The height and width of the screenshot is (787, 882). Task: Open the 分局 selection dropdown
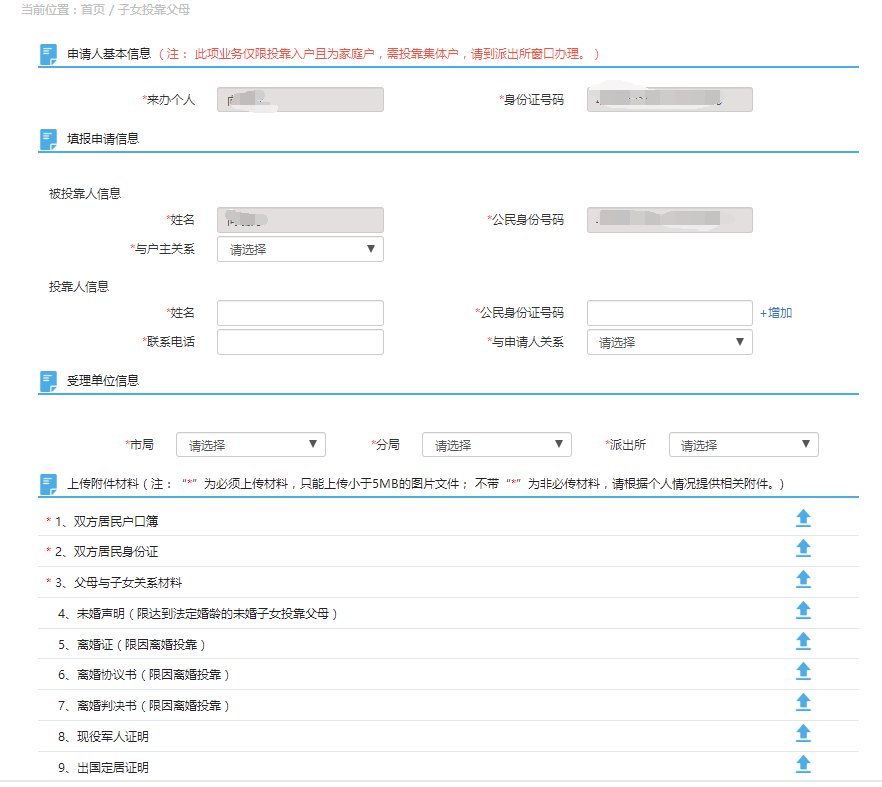(496, 445)
